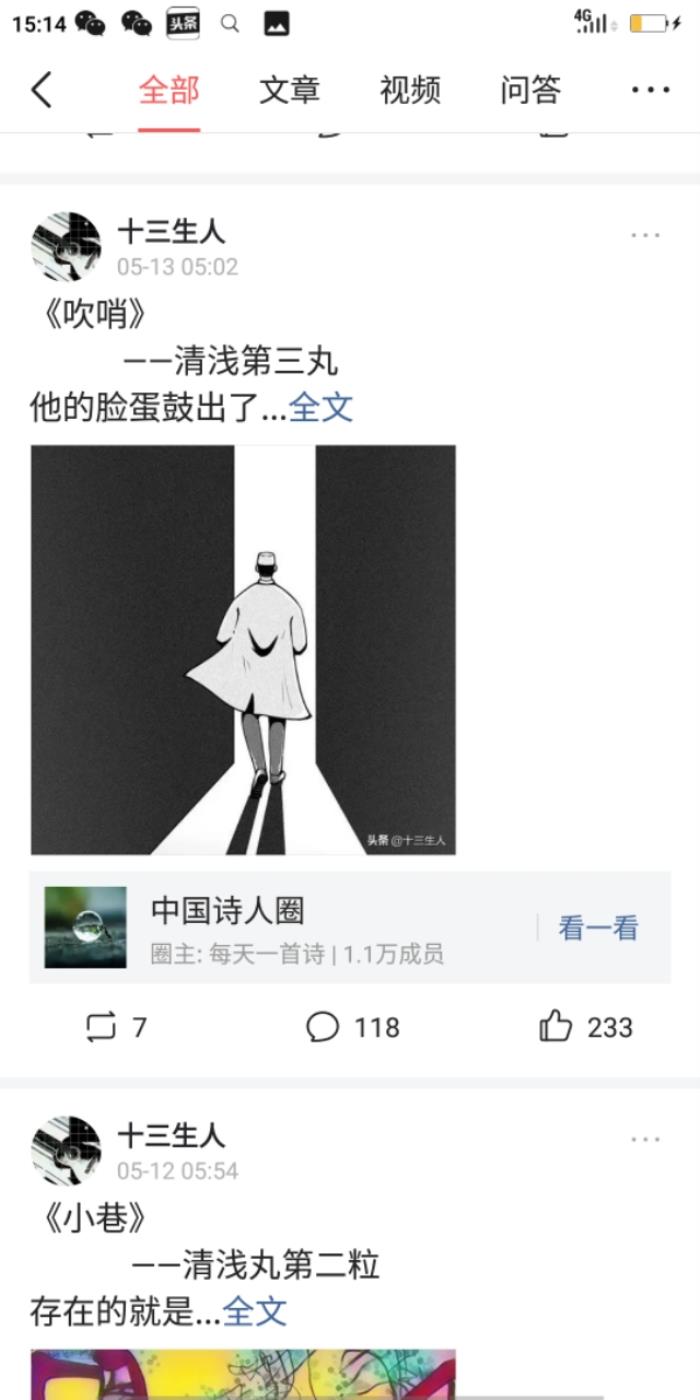Expand full text of 《吹哨》 post
This screenshot has height=1400, width=700.
coord(321,407)
